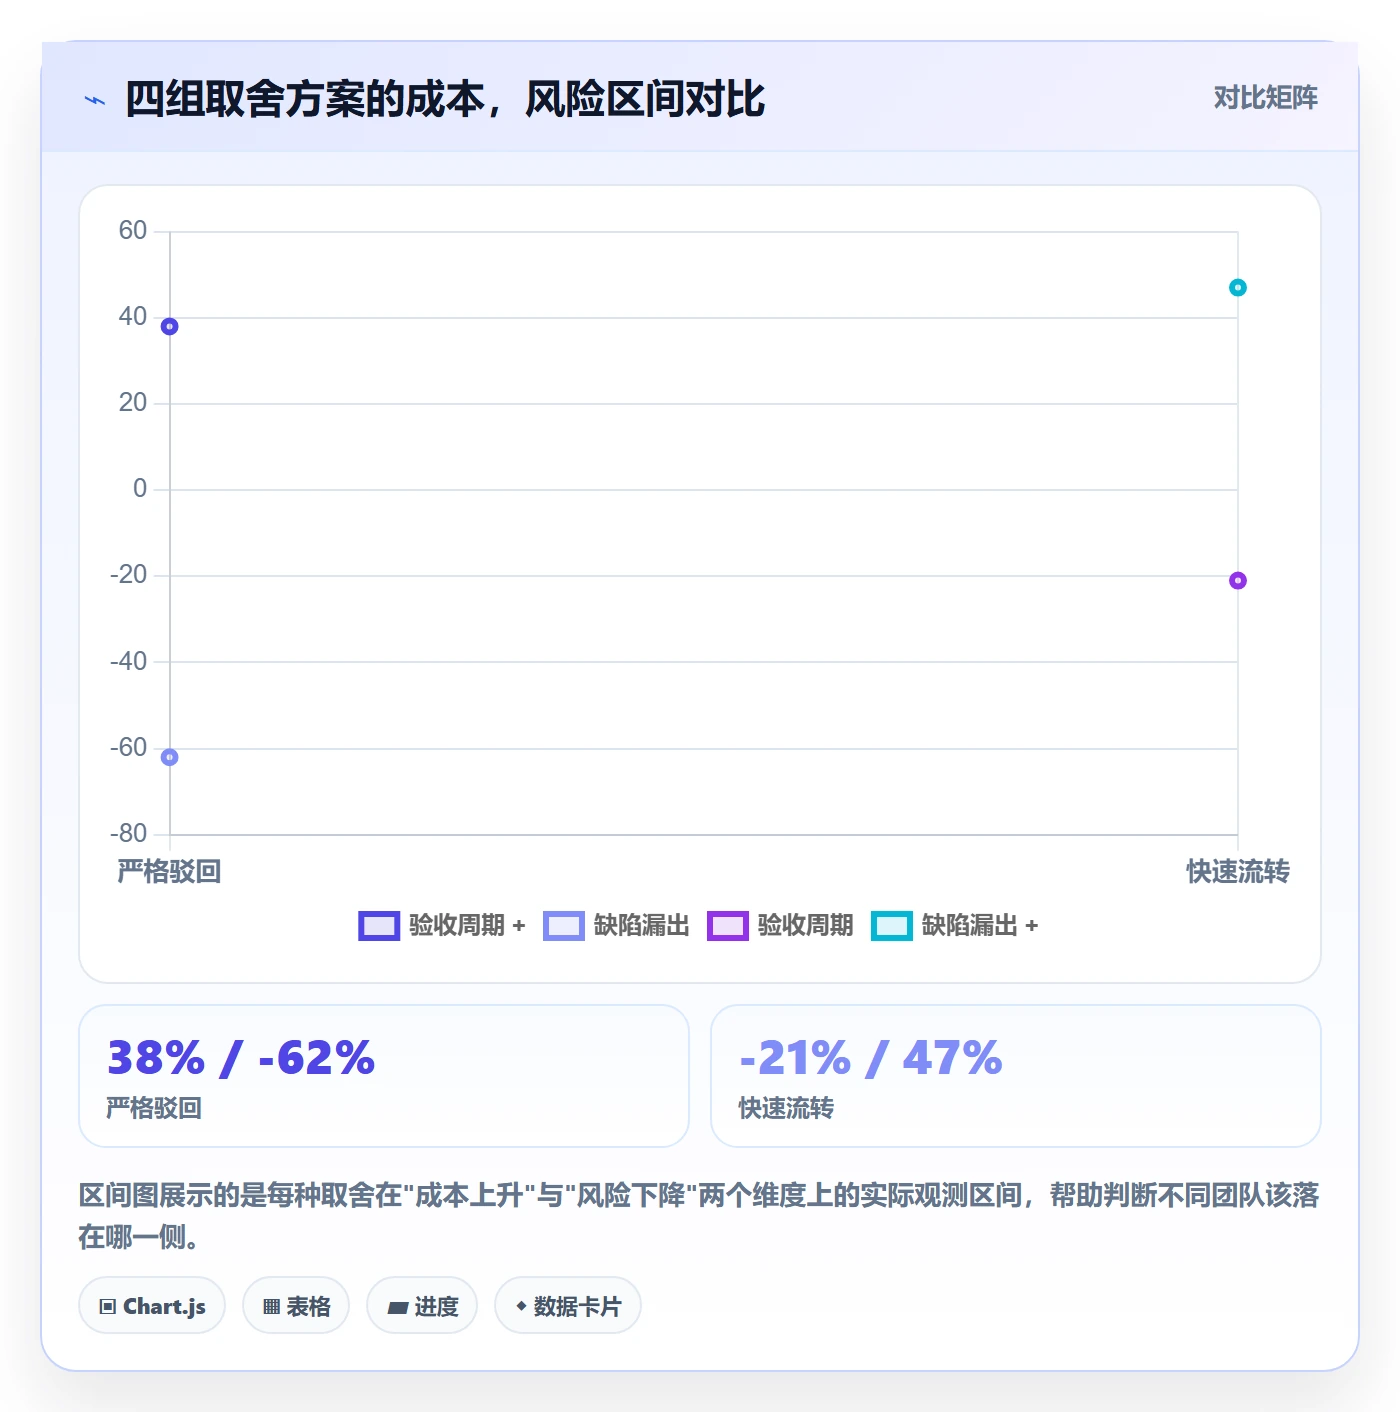1400x1412 pixels.
Task: Click the 表格 tag chip
Action: pyautogui.click(x=296, y=1305)
